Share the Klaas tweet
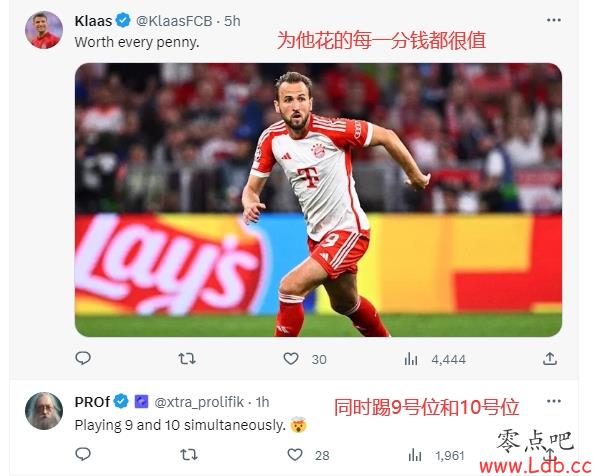 point(550,358)
